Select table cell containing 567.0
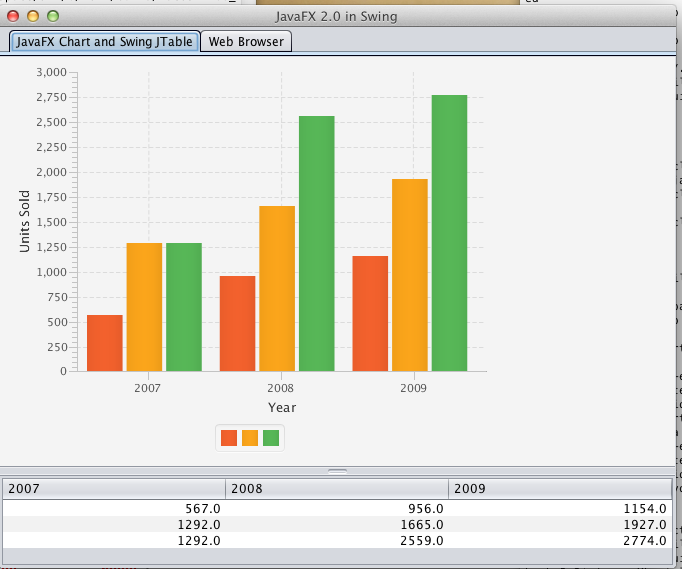The image size is (682, 569). pyautogui.click(x=114, y=509)
